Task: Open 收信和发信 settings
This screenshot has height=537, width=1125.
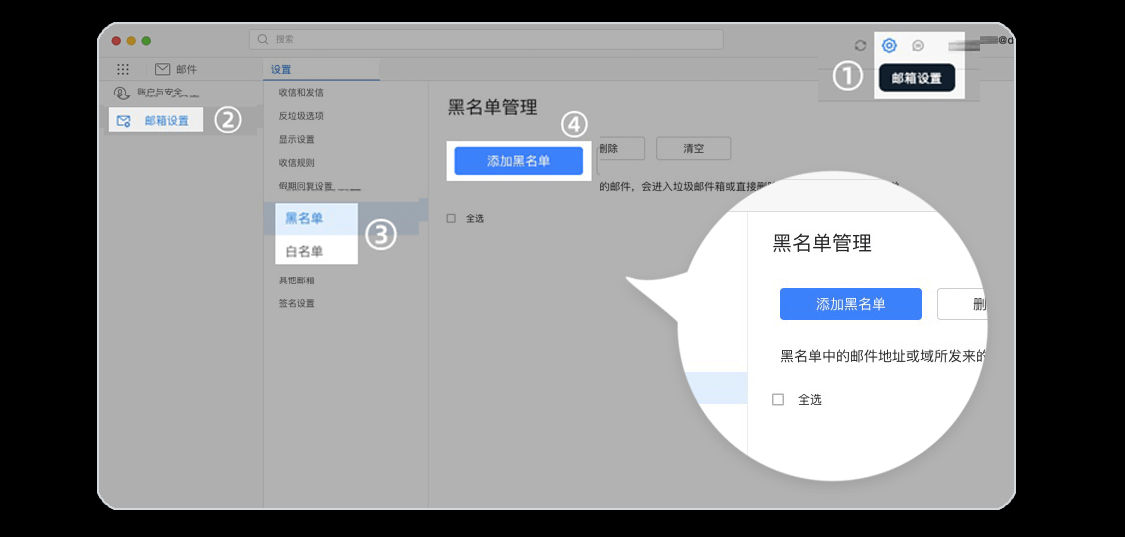Action: pyautogui.click(x=301, y=93)
